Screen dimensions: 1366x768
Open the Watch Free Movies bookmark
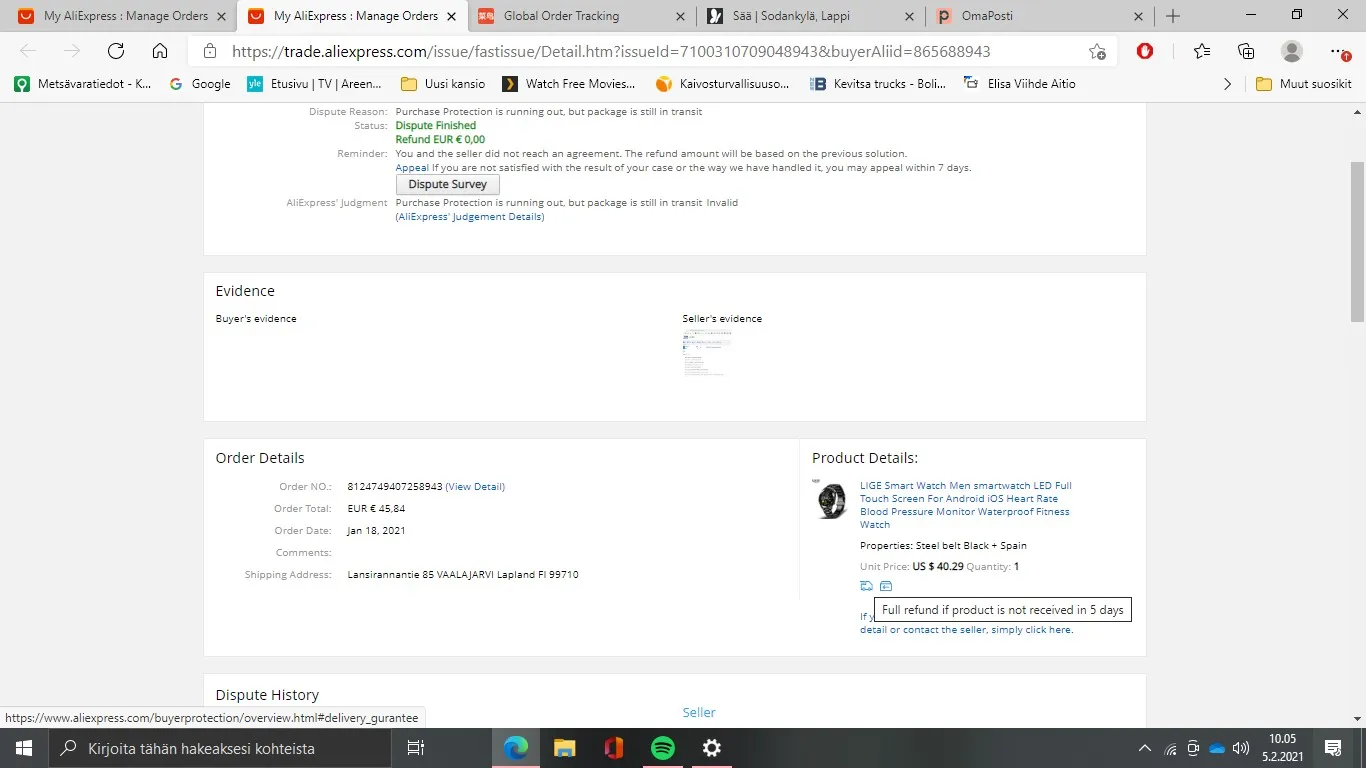pyautogui.click(x=568, y=84)
